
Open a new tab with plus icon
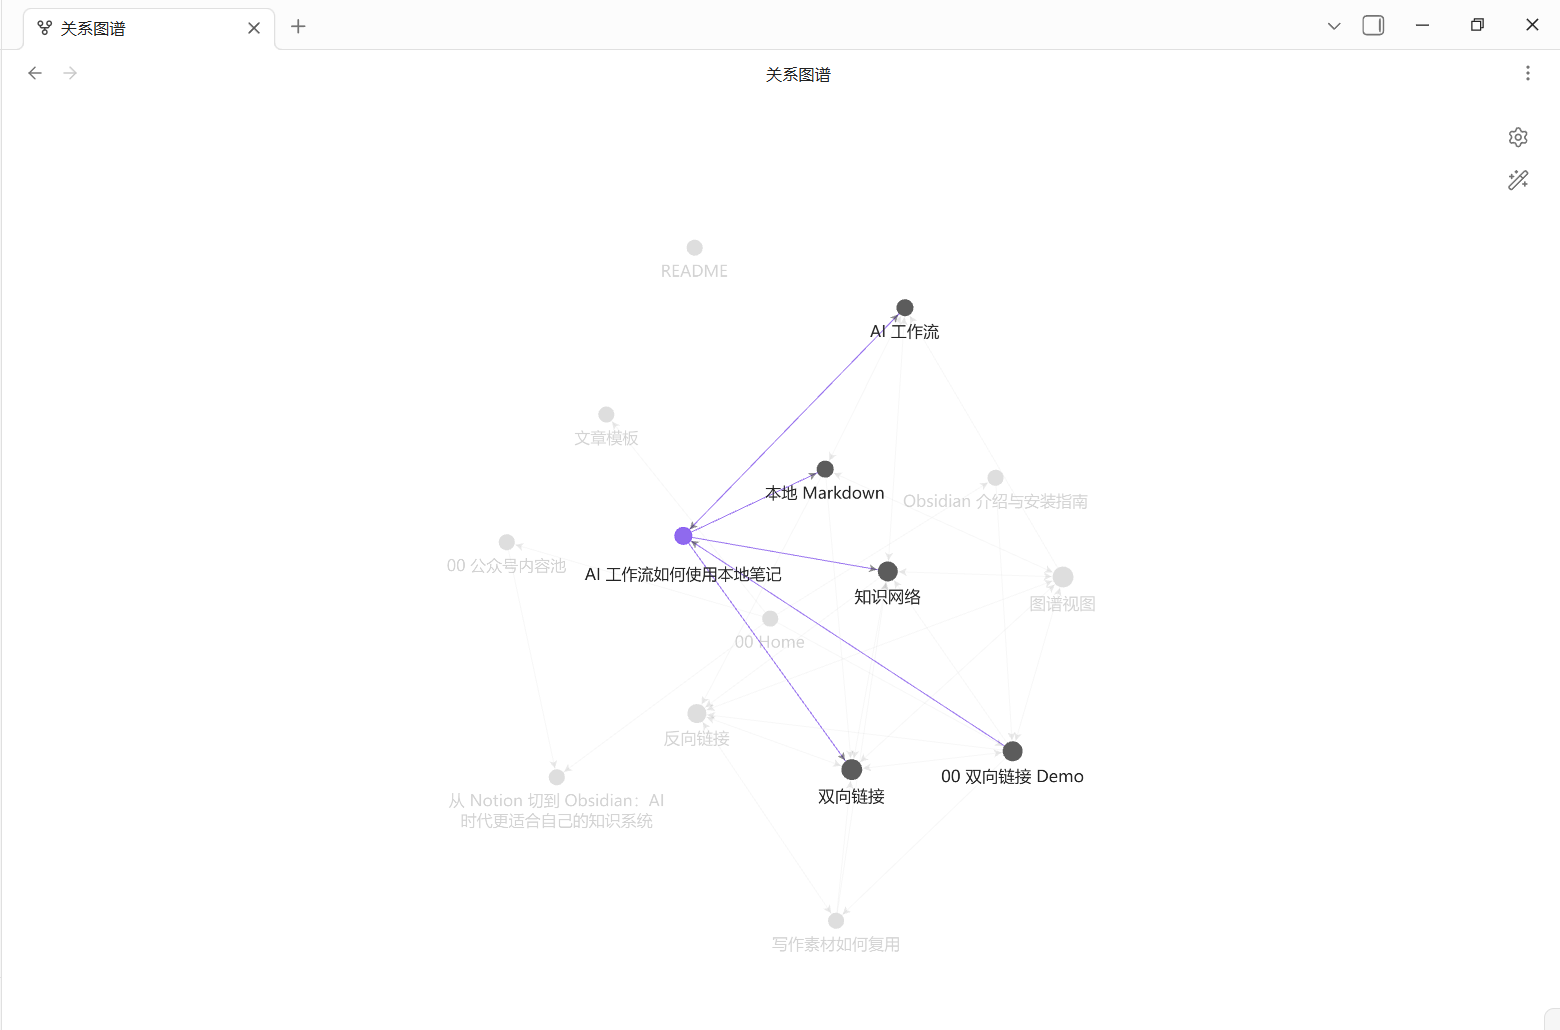pos(298,26)
